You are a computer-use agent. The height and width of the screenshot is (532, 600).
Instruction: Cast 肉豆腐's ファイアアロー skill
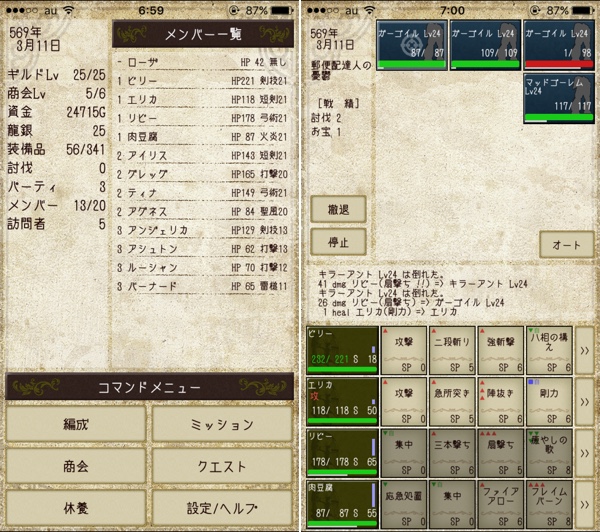click(x=501, y=504)
